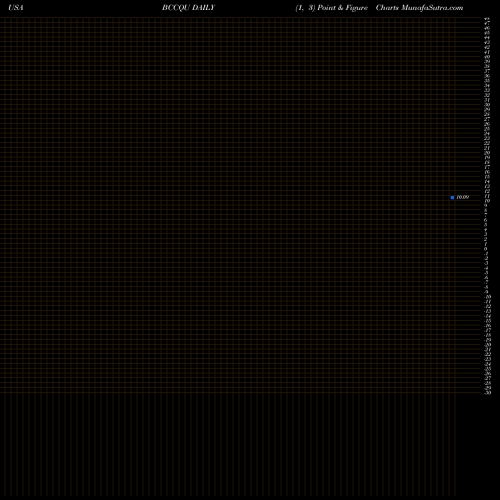Click the 20 label on price axis
Image resolution: width=500 pixels, height=500 pixels.
point(487,153)
